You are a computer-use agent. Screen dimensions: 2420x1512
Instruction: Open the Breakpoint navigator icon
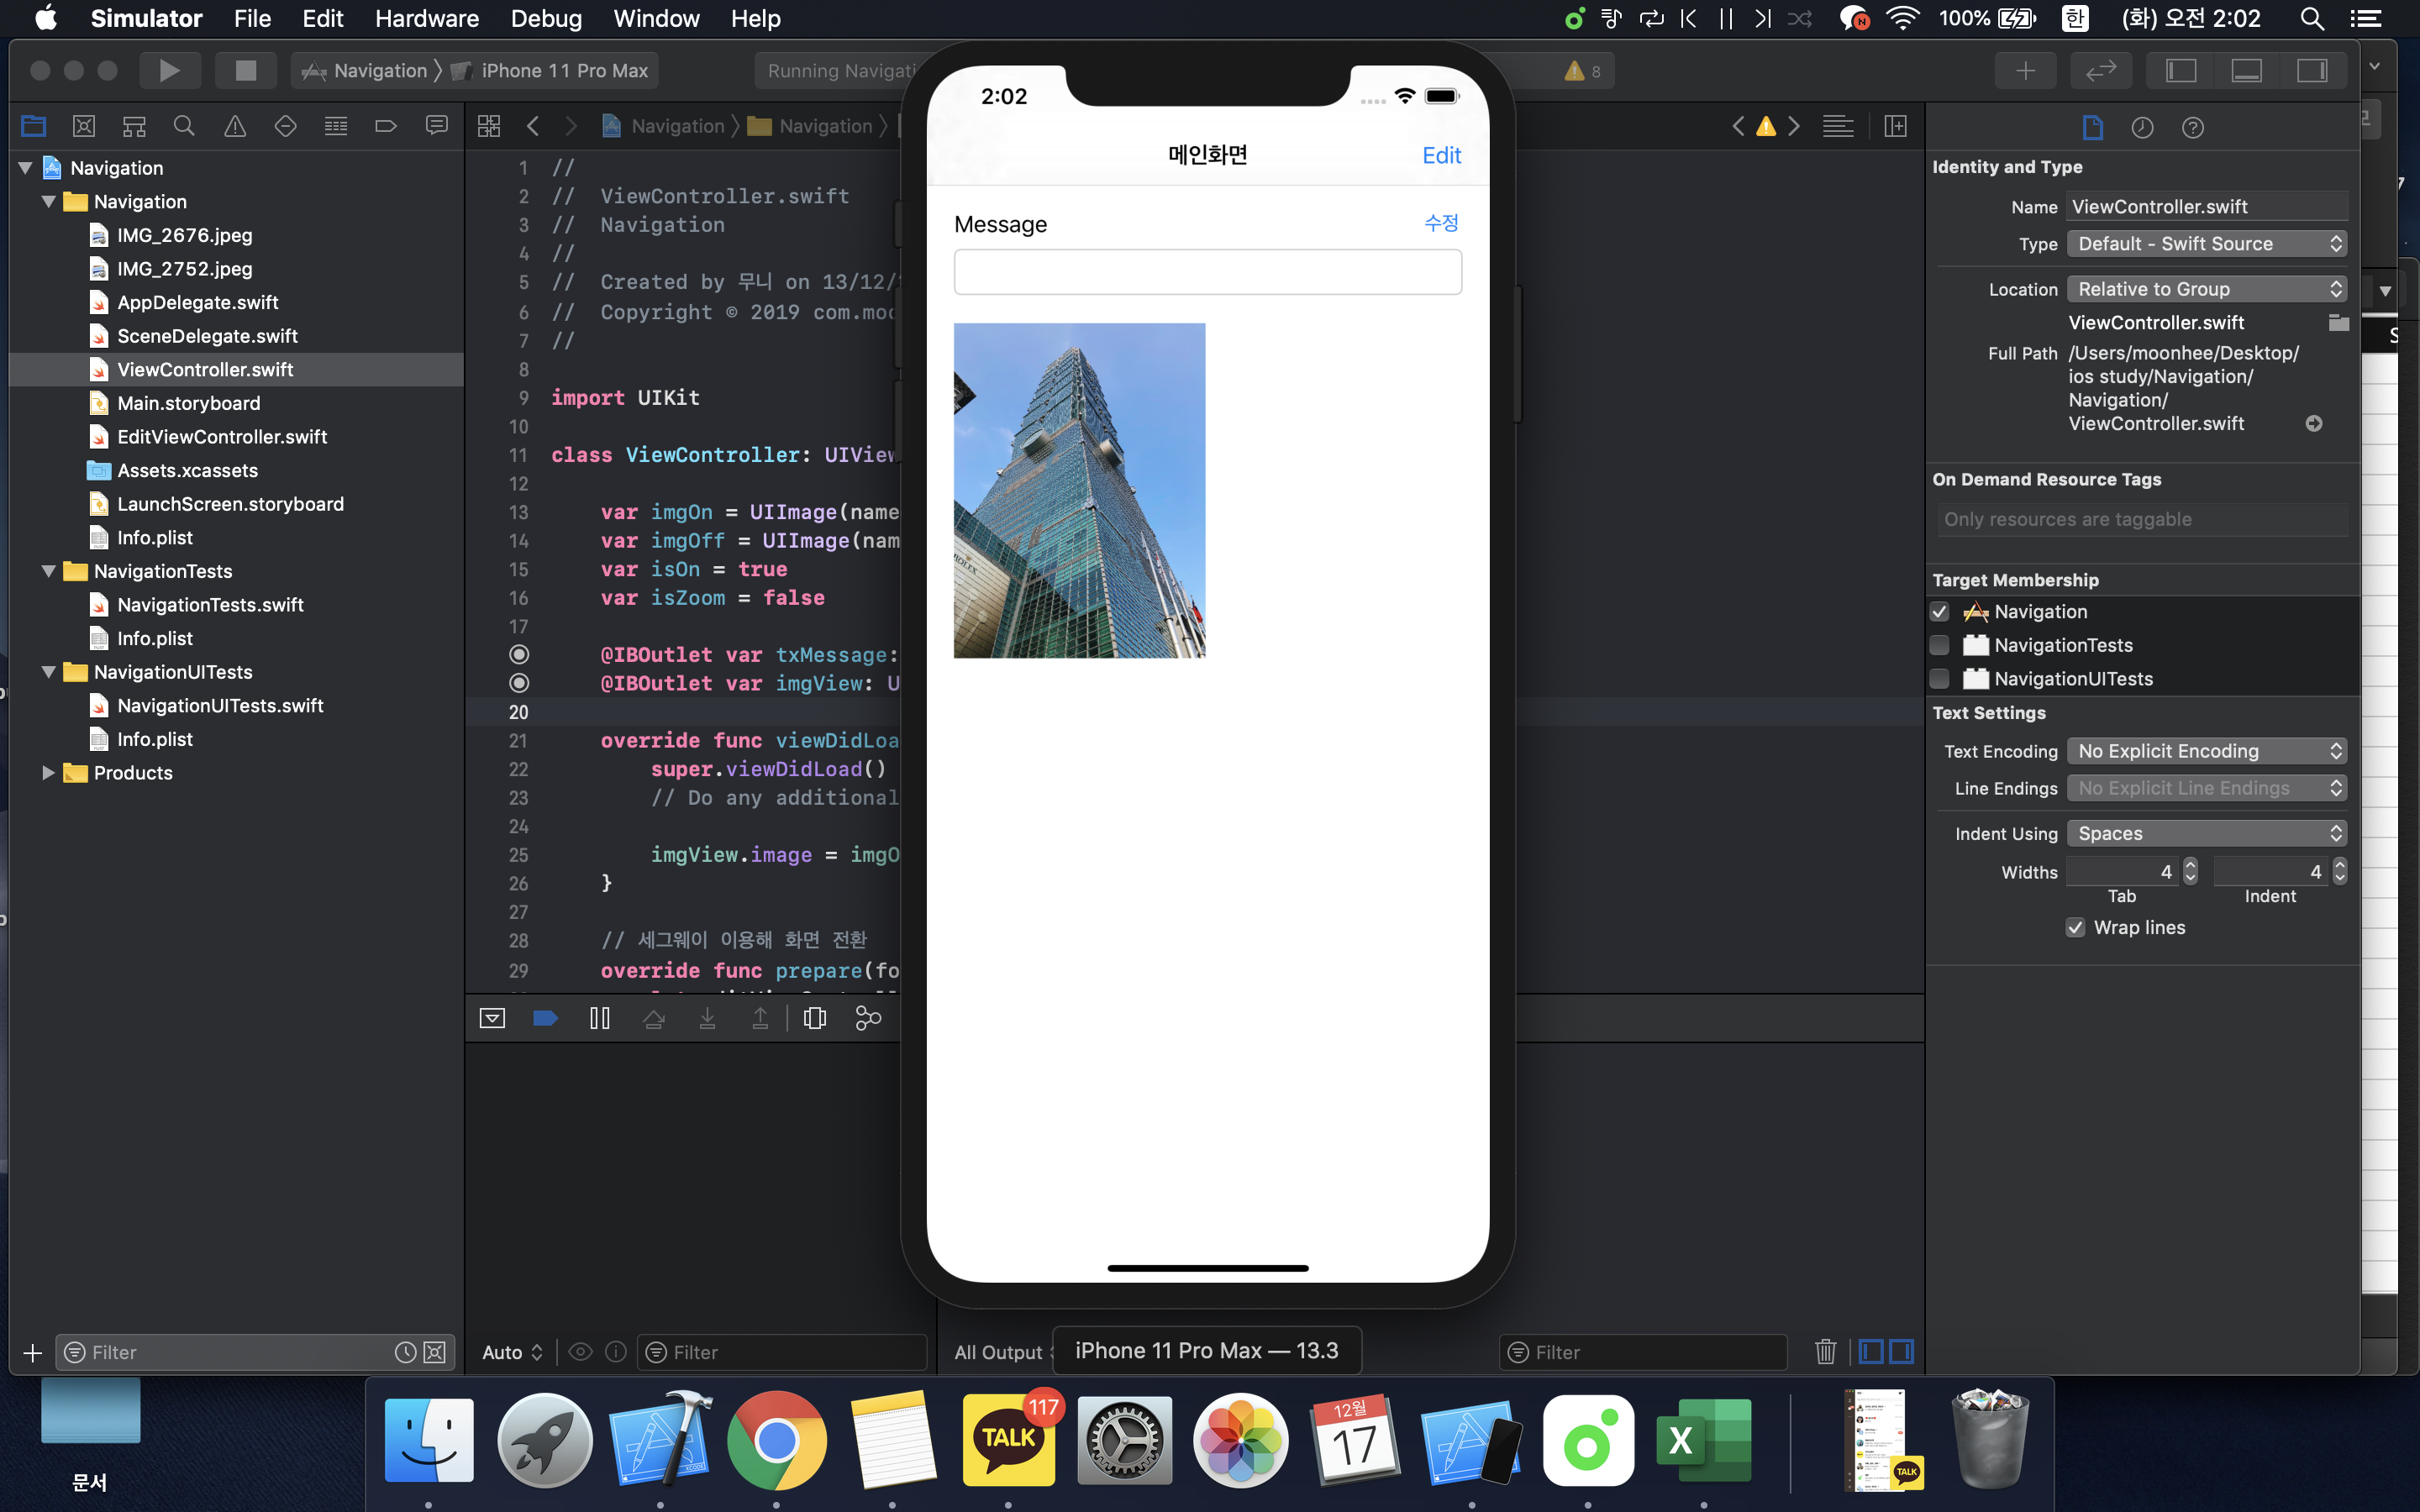point(386,126)
